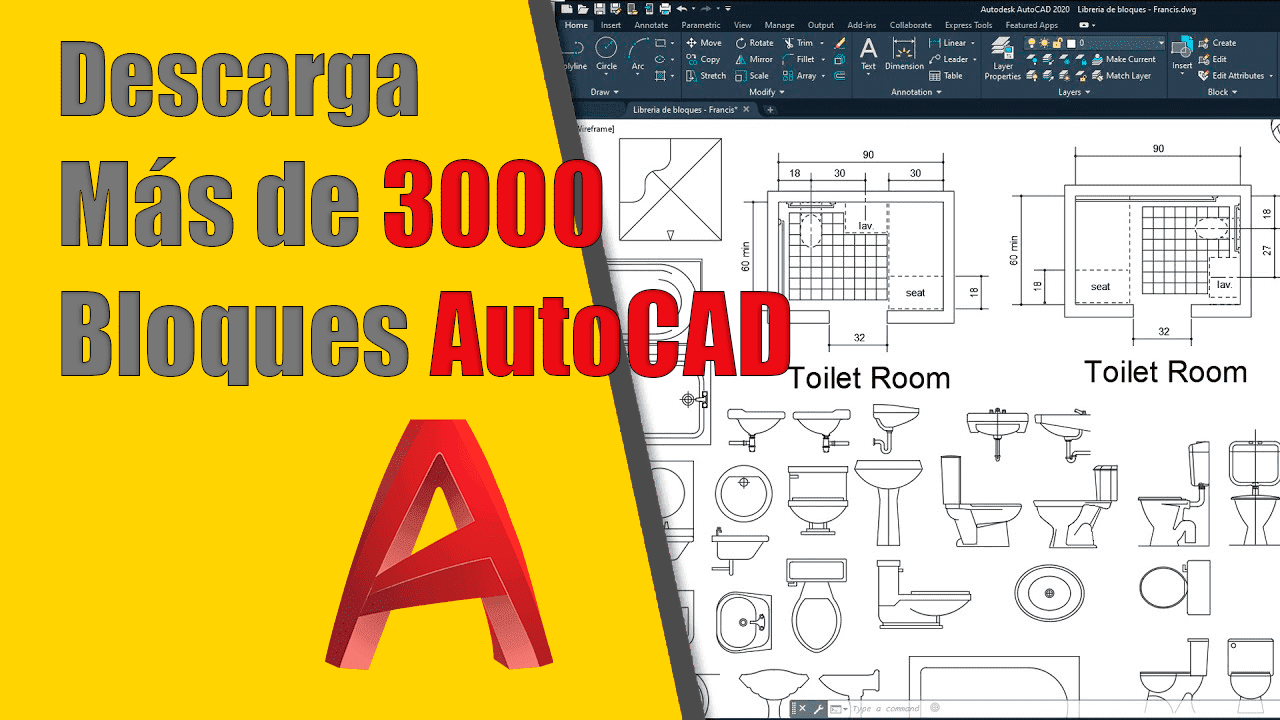This screenshot has height=720, width=1280.
Task: Switch to the Insert ribbon tab
Action: point(610,25)
